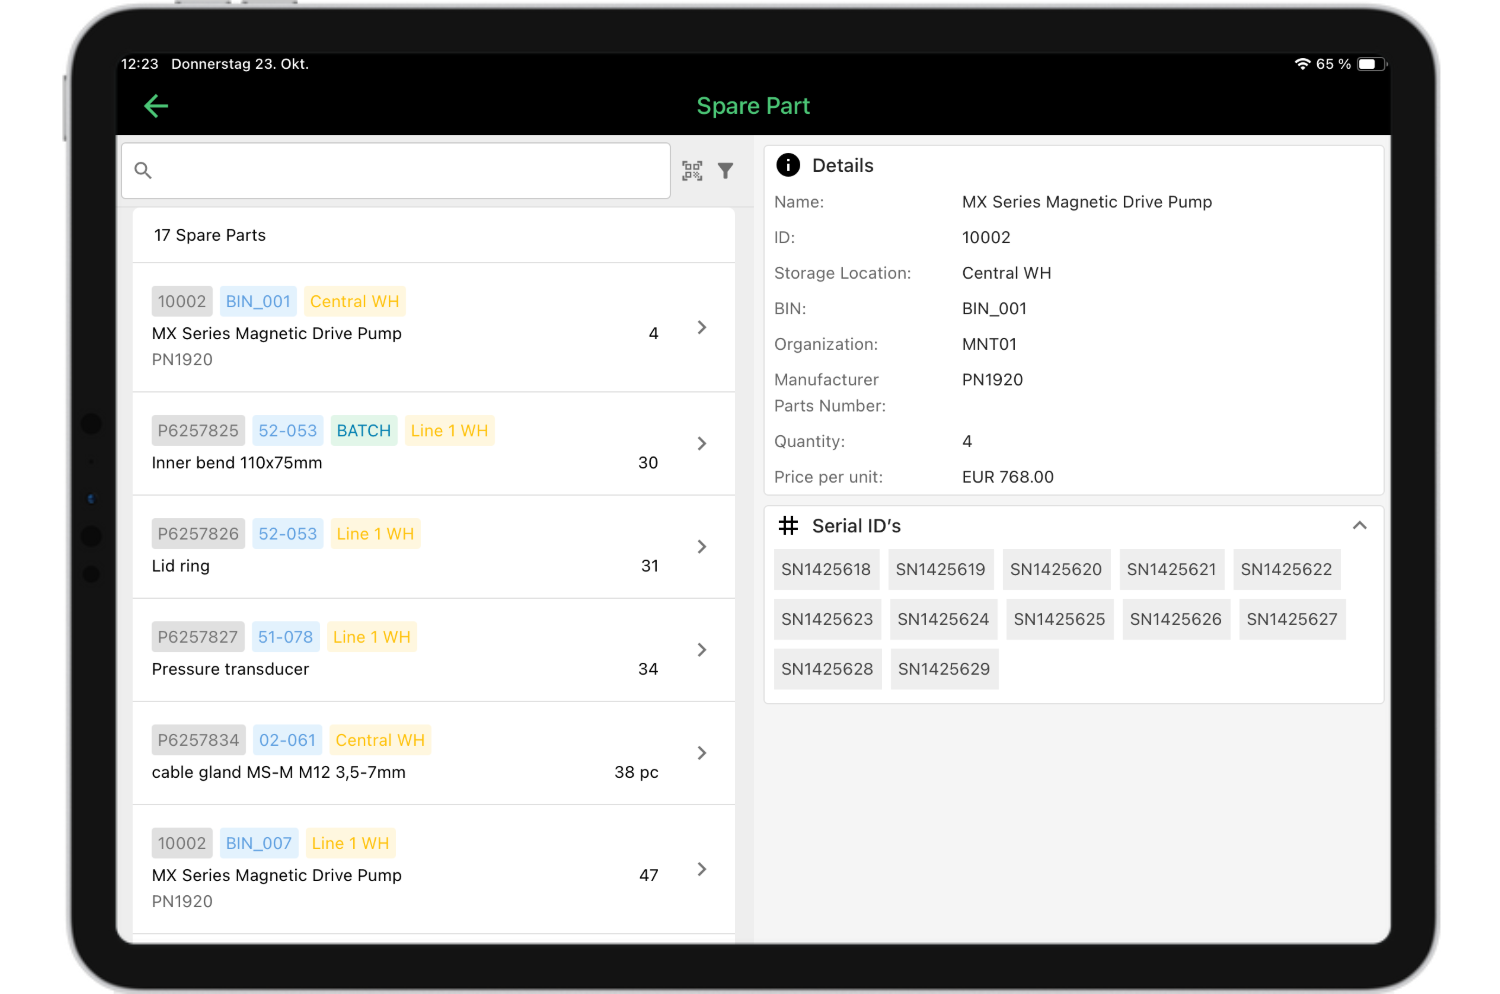
Task: Open the cable gland MS-M M12 entry
Action: pyautogui.click(x=701, y=753)
